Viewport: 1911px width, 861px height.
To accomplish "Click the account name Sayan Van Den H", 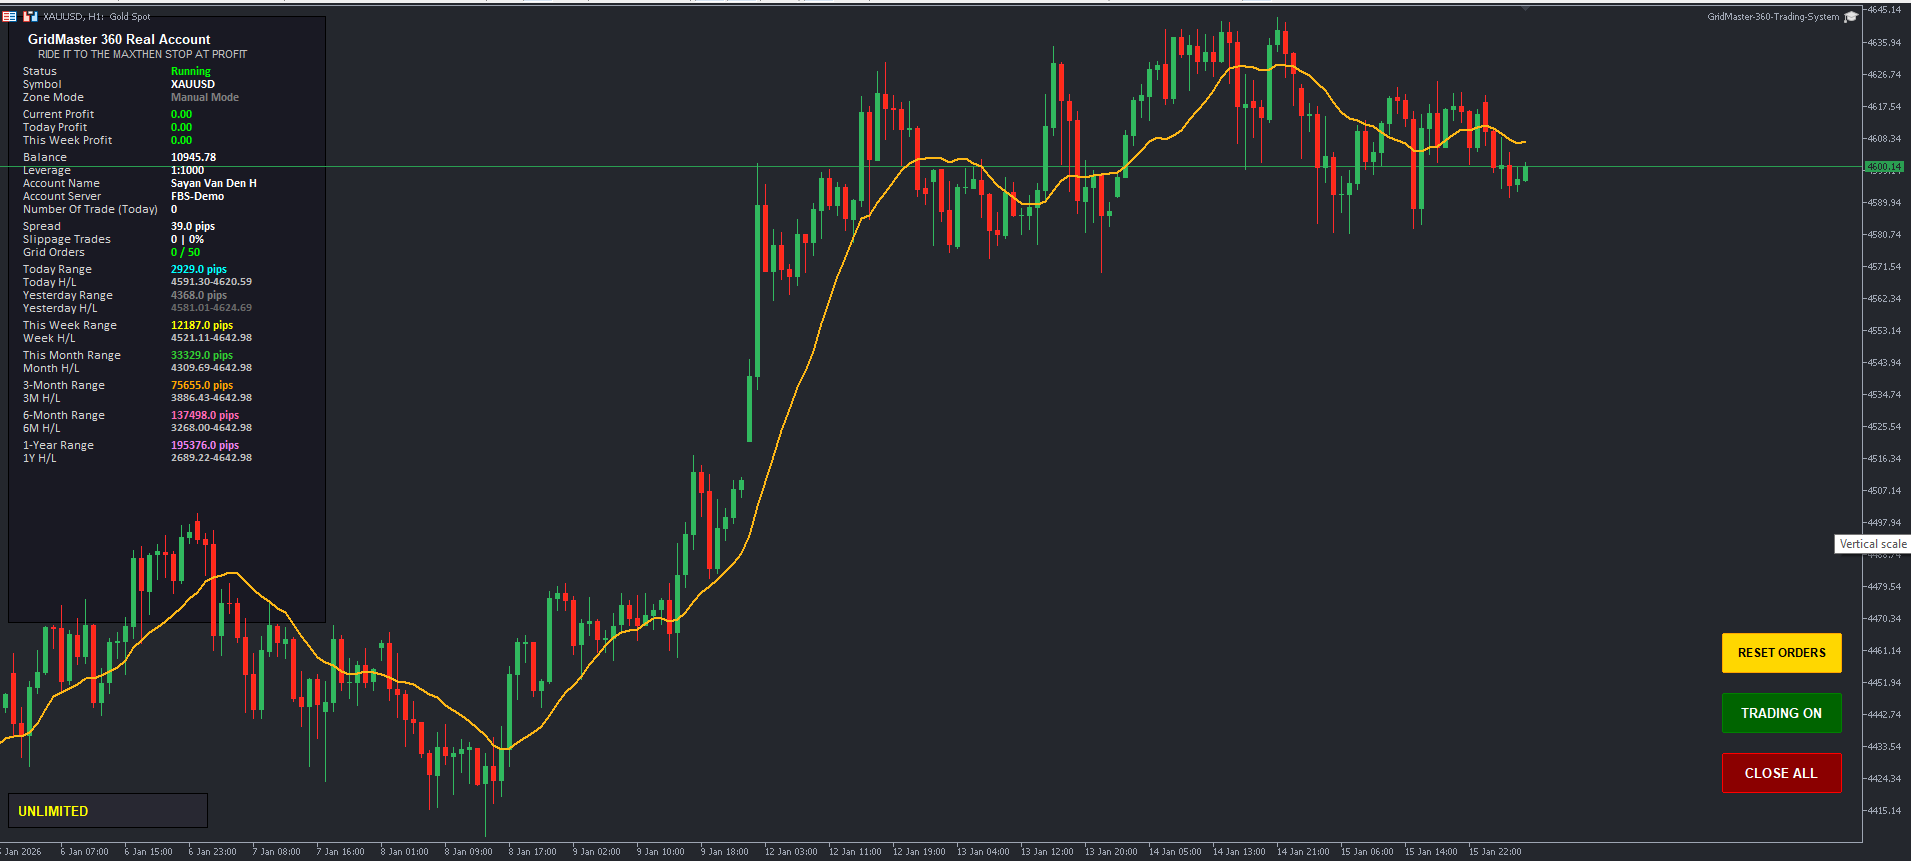I will (214, 183).
